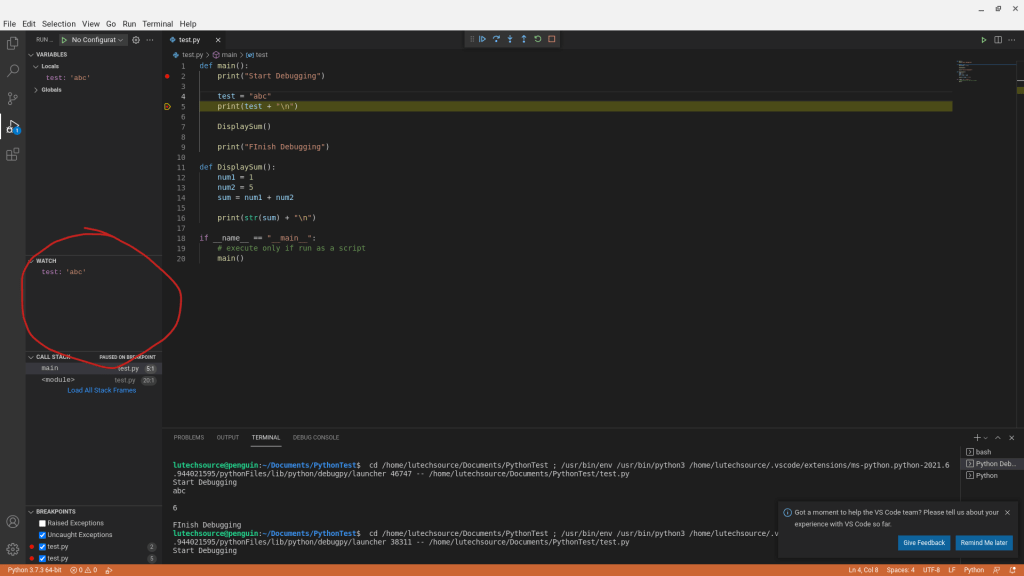
Task: Click the Step Over debug button
Action: (x=496, y=39)
